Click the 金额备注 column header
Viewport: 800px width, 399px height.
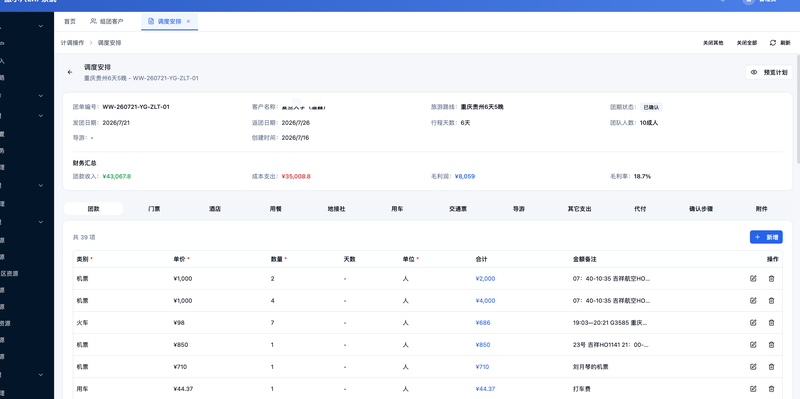(x=585, y=259)
